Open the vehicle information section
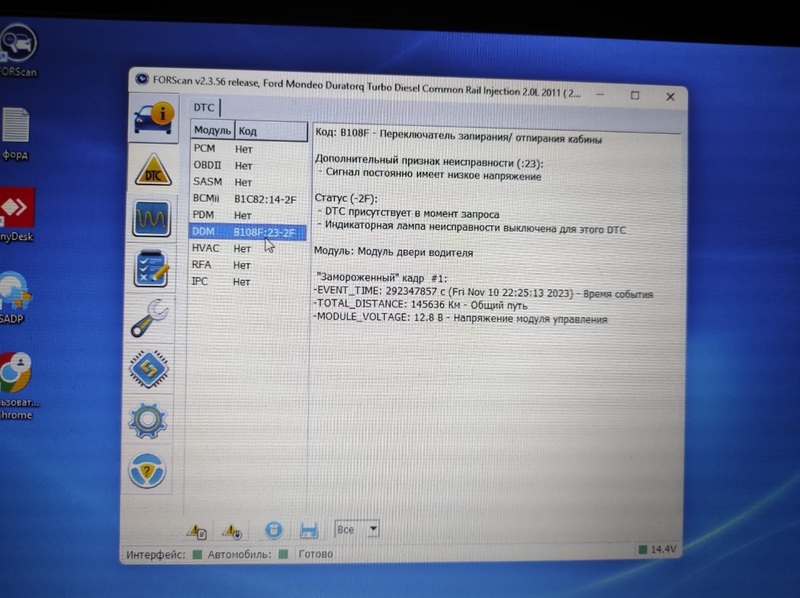 point(153,116)
